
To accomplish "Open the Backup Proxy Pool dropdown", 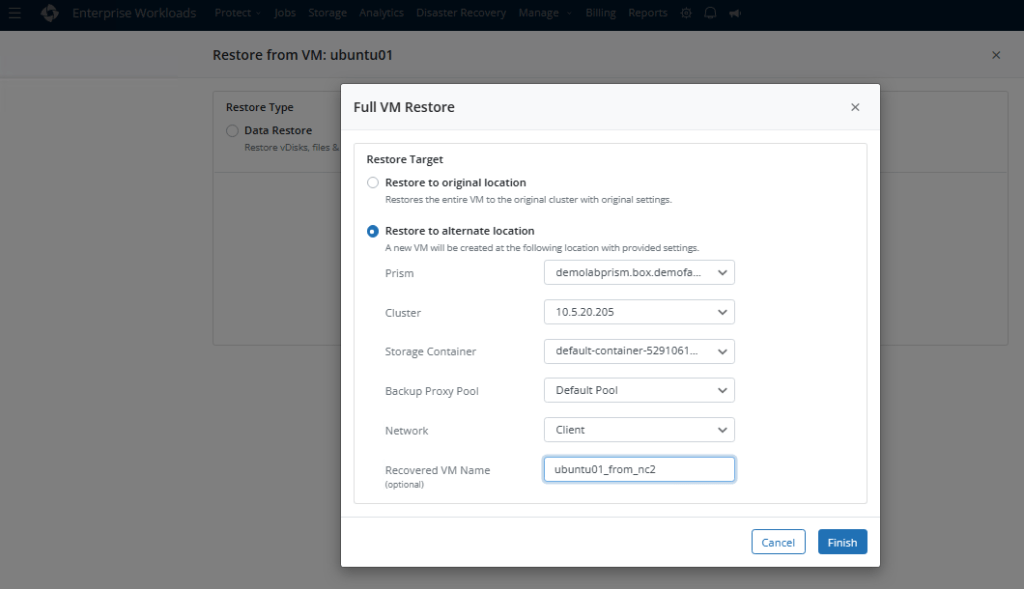I will tap(639, 390).
